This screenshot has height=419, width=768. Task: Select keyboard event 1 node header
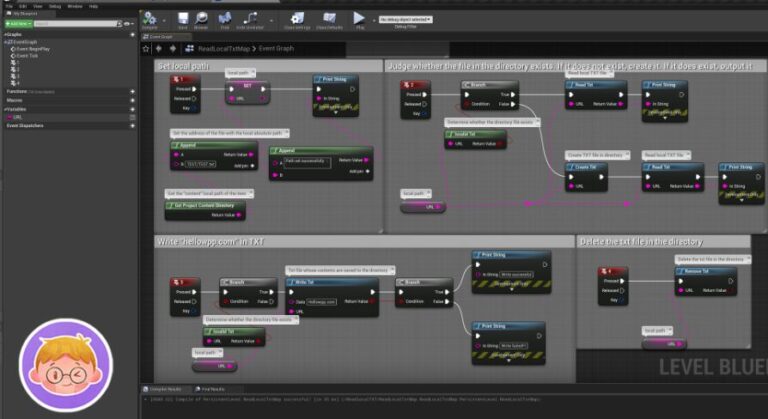click(185, 79)
